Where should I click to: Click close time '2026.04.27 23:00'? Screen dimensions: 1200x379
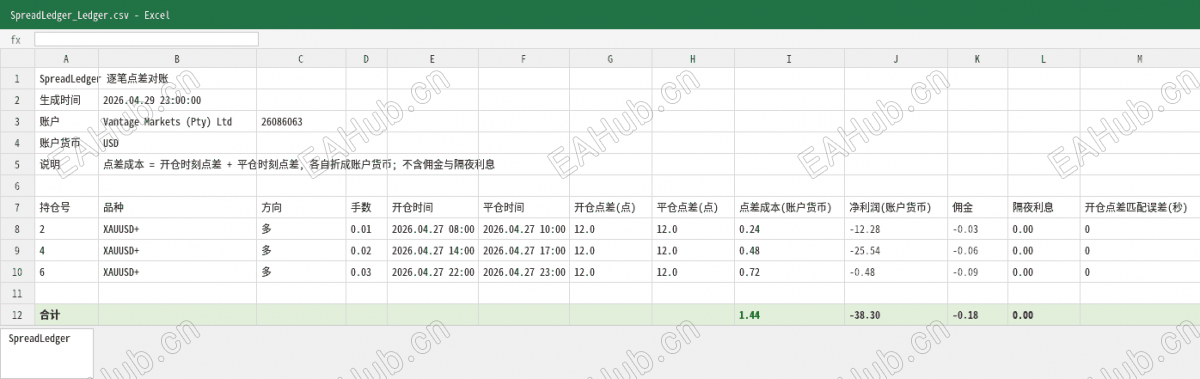pos(523,272)
